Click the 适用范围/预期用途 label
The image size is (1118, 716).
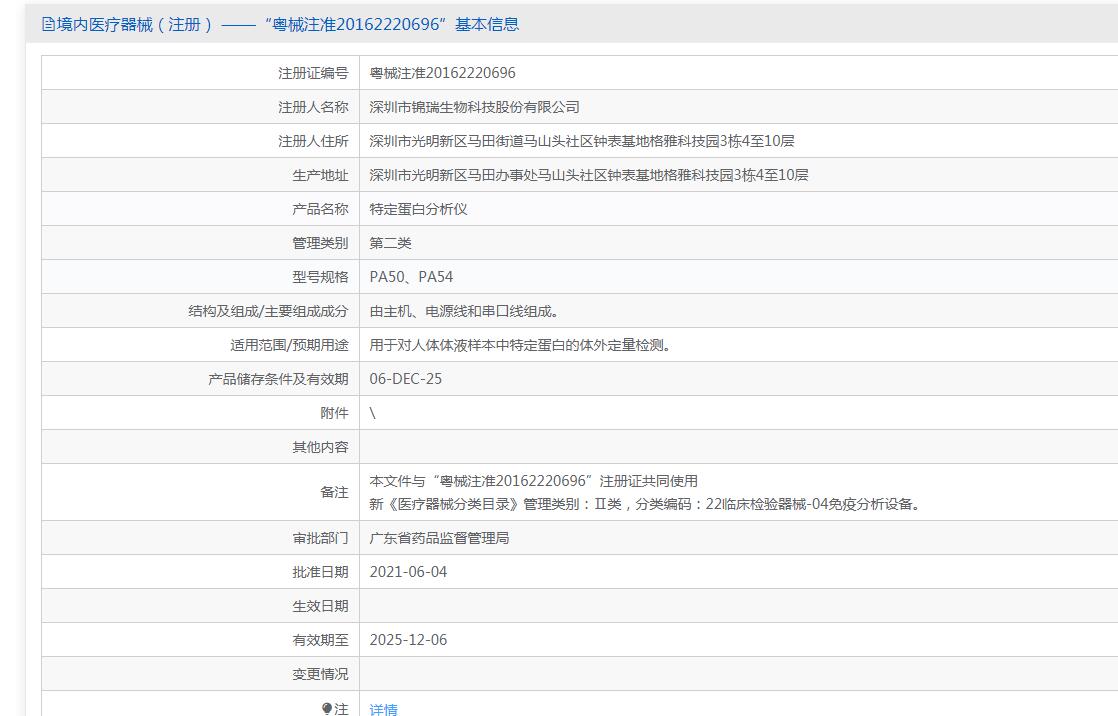point(289,345)
